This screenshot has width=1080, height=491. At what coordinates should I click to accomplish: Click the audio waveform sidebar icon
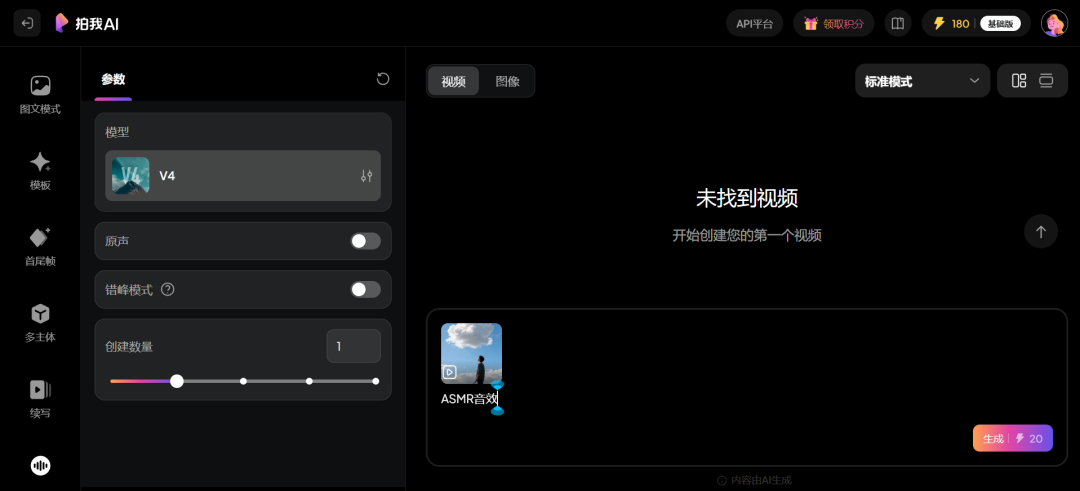tap(41, 466)
